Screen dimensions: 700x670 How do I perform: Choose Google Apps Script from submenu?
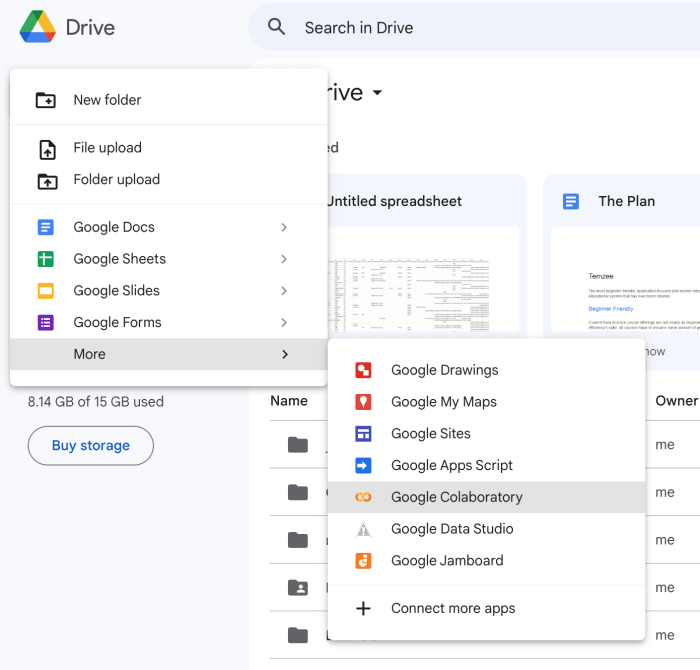coord(486,465)
